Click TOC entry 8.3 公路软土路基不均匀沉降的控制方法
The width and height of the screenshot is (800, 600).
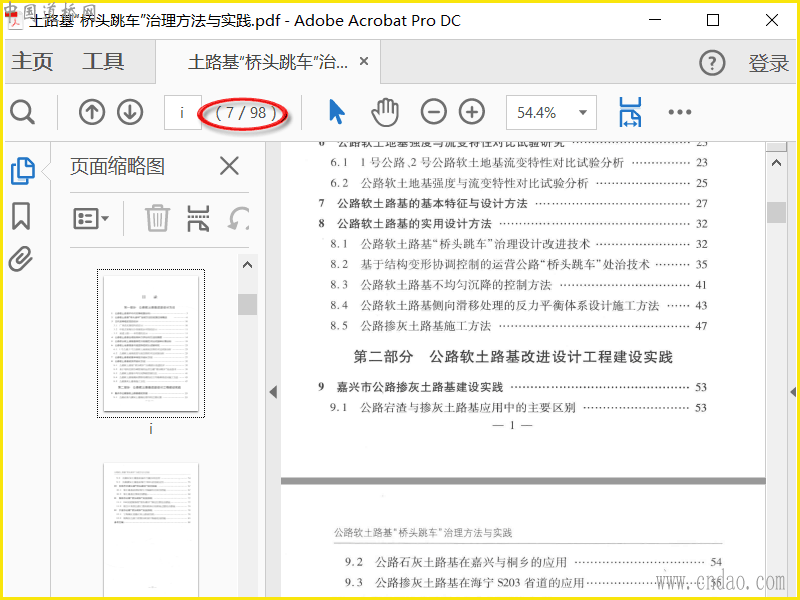(x=518, y=285)
